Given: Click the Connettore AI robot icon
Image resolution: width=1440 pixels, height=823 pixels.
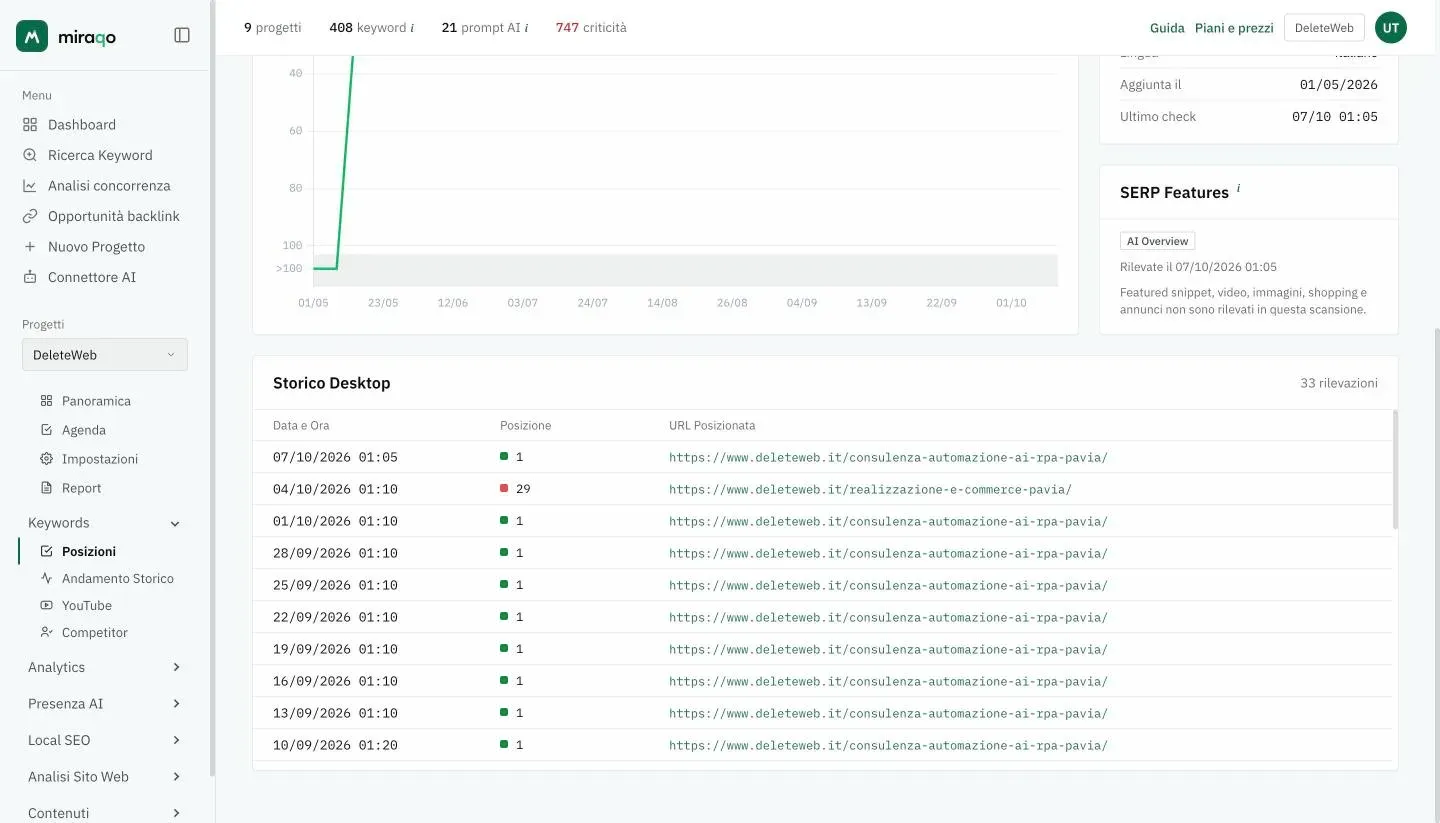Looking at the screenshot, I should [x=30, y=277].
